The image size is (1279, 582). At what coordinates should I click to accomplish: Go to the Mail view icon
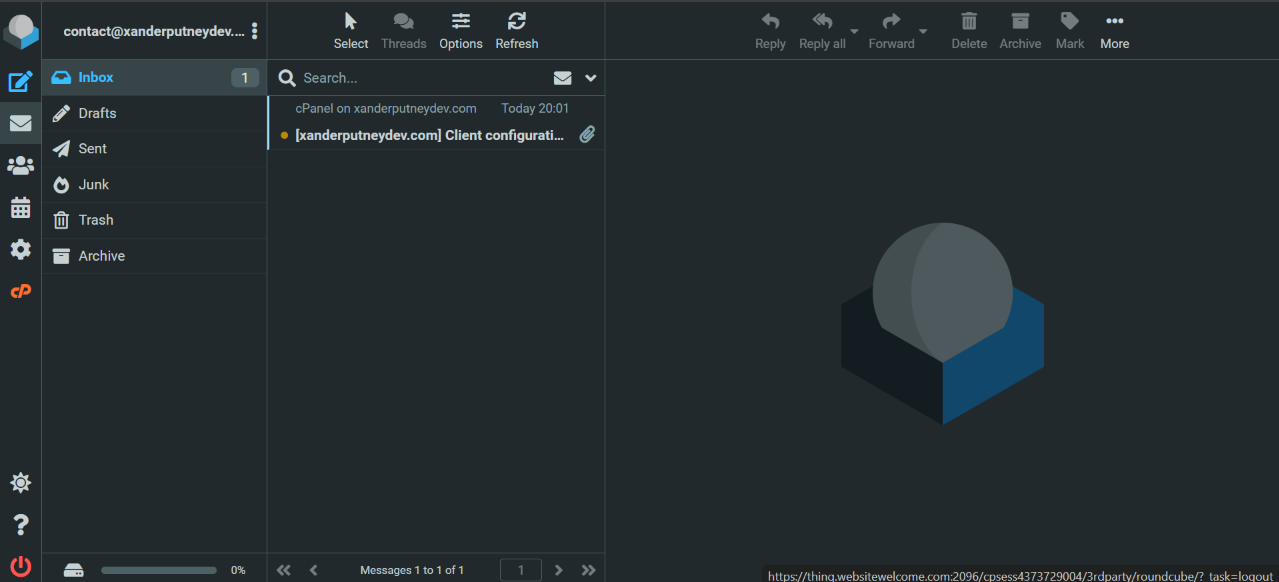point(20,124)
